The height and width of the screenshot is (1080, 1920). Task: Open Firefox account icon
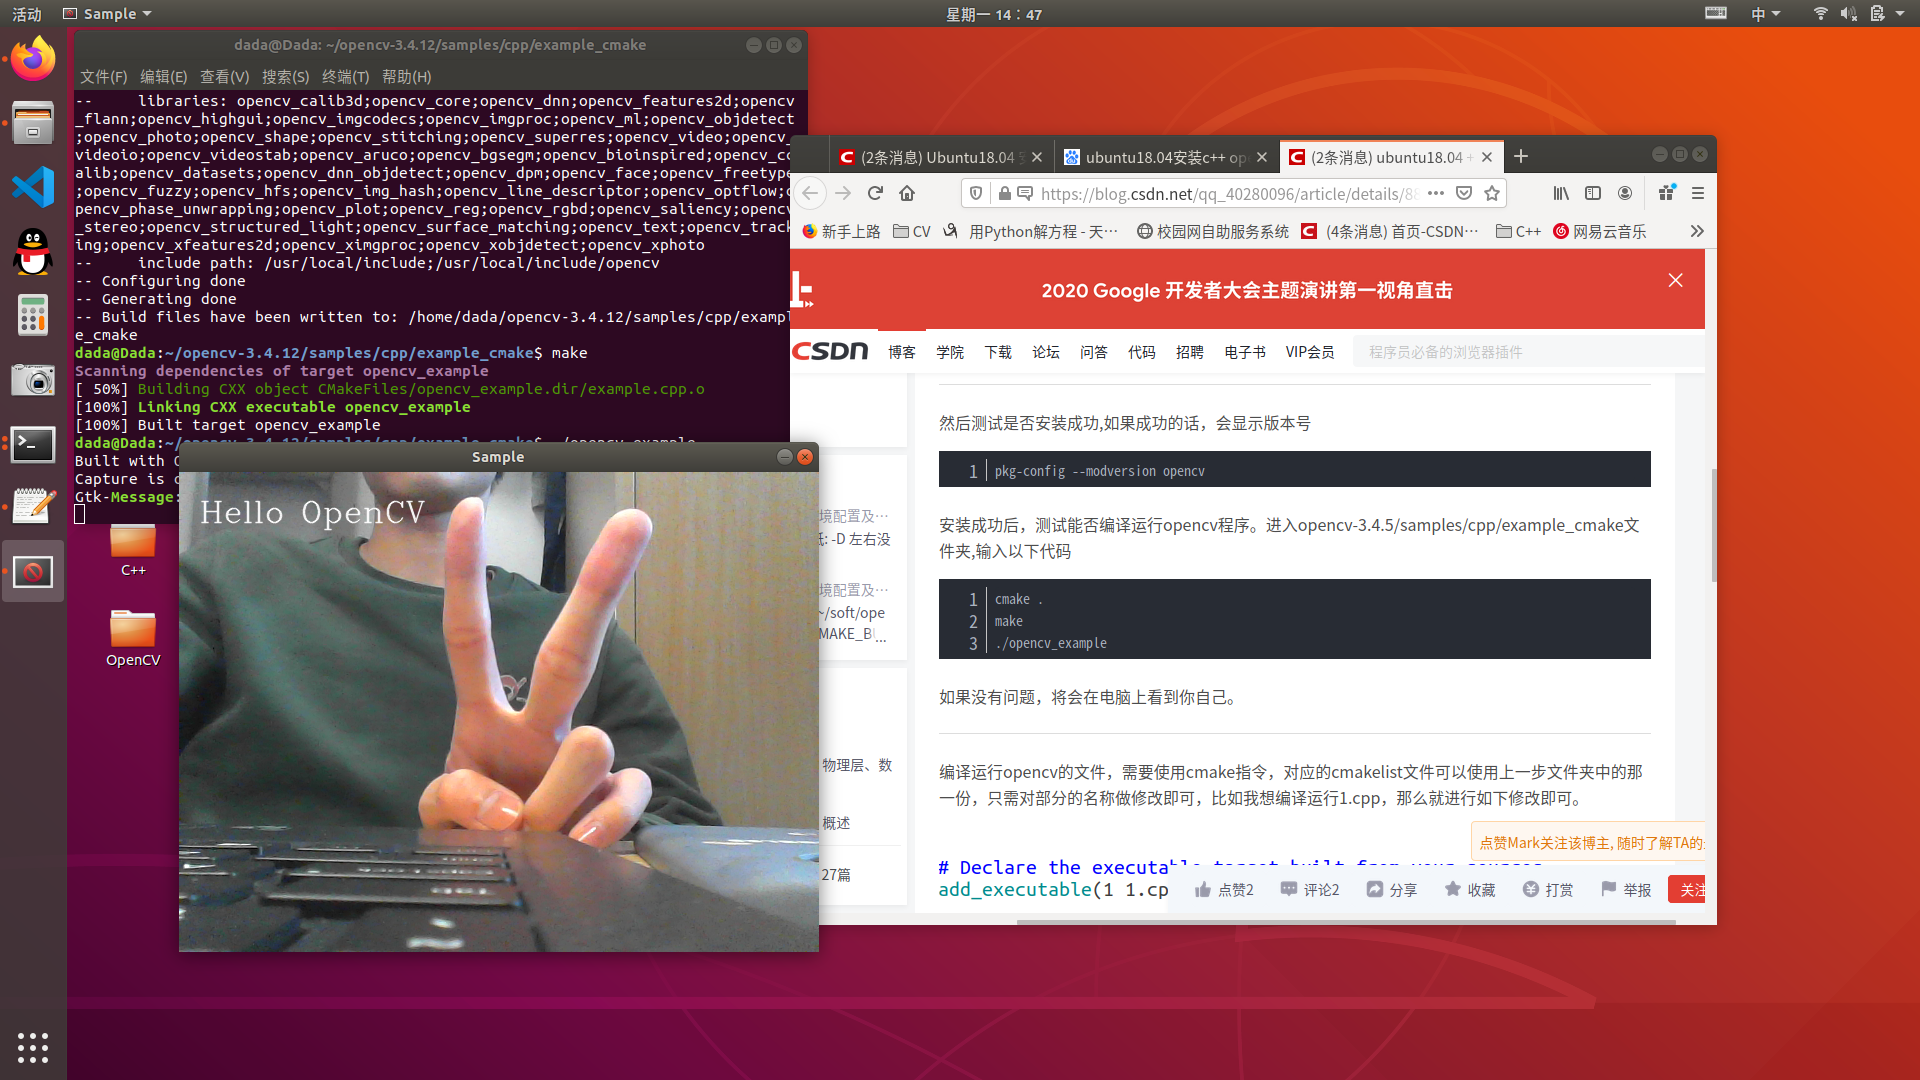tap(1625, 193)
